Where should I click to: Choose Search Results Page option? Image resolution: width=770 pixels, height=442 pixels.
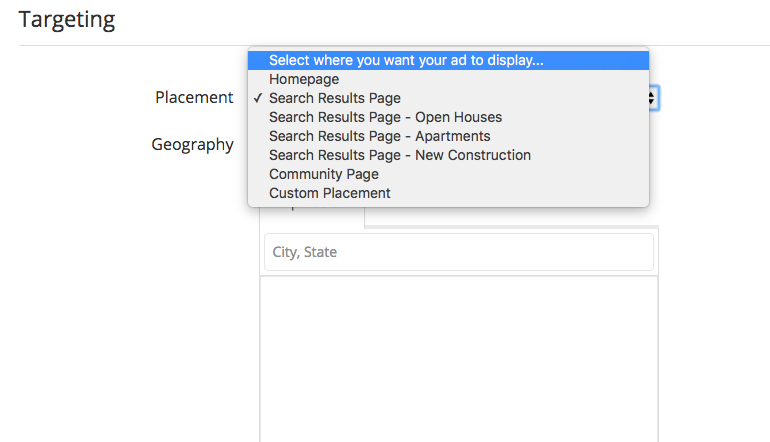[x=448, y=98]
